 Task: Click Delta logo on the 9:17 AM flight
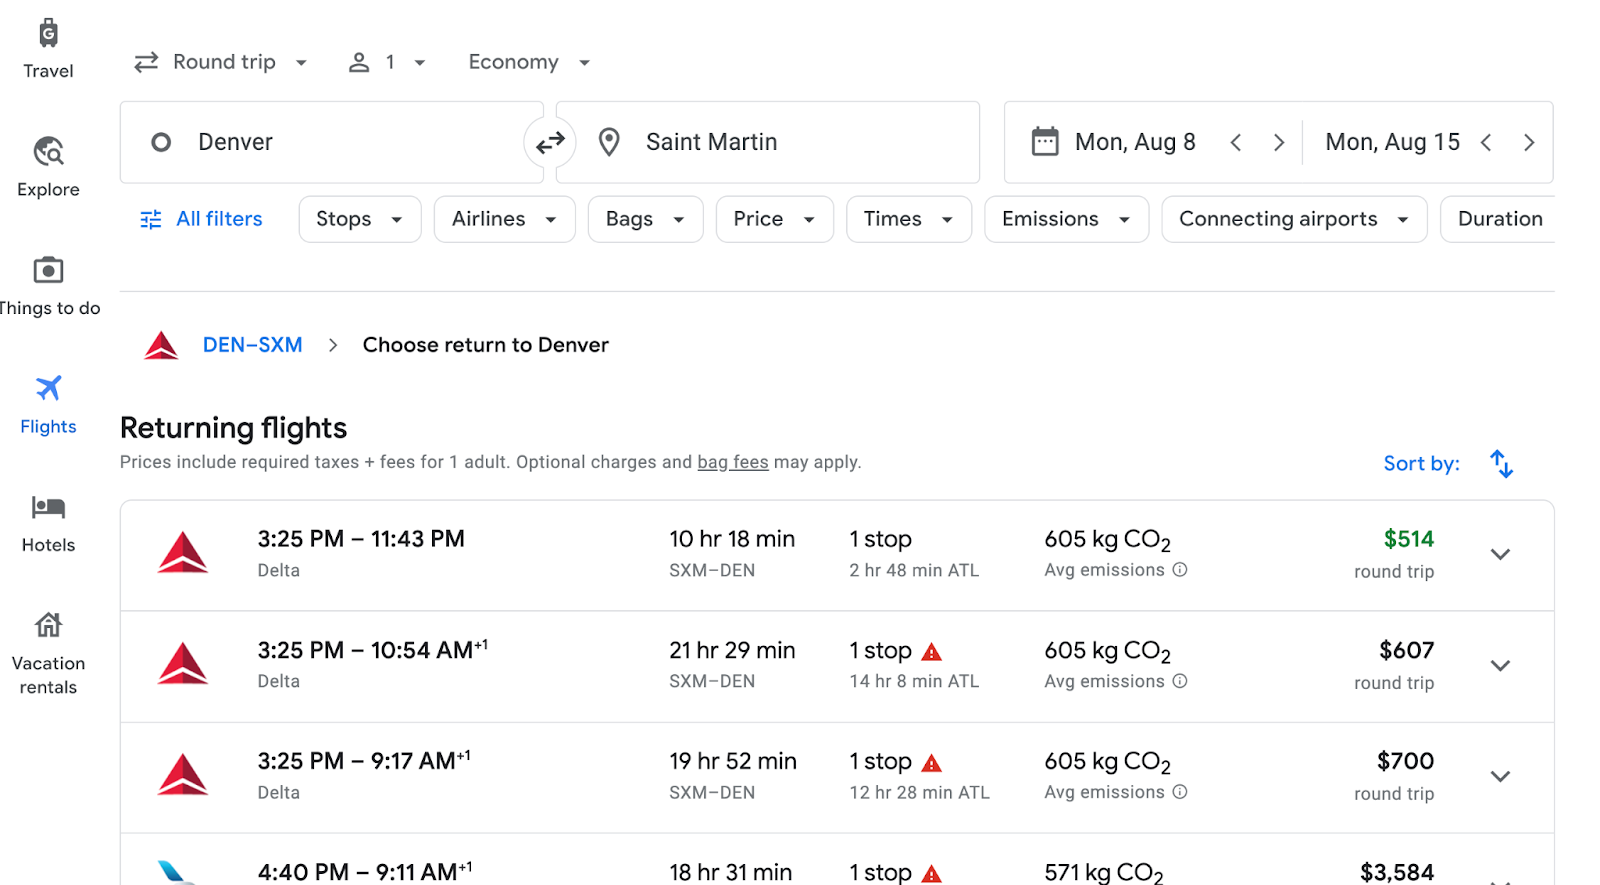[183, 775]
